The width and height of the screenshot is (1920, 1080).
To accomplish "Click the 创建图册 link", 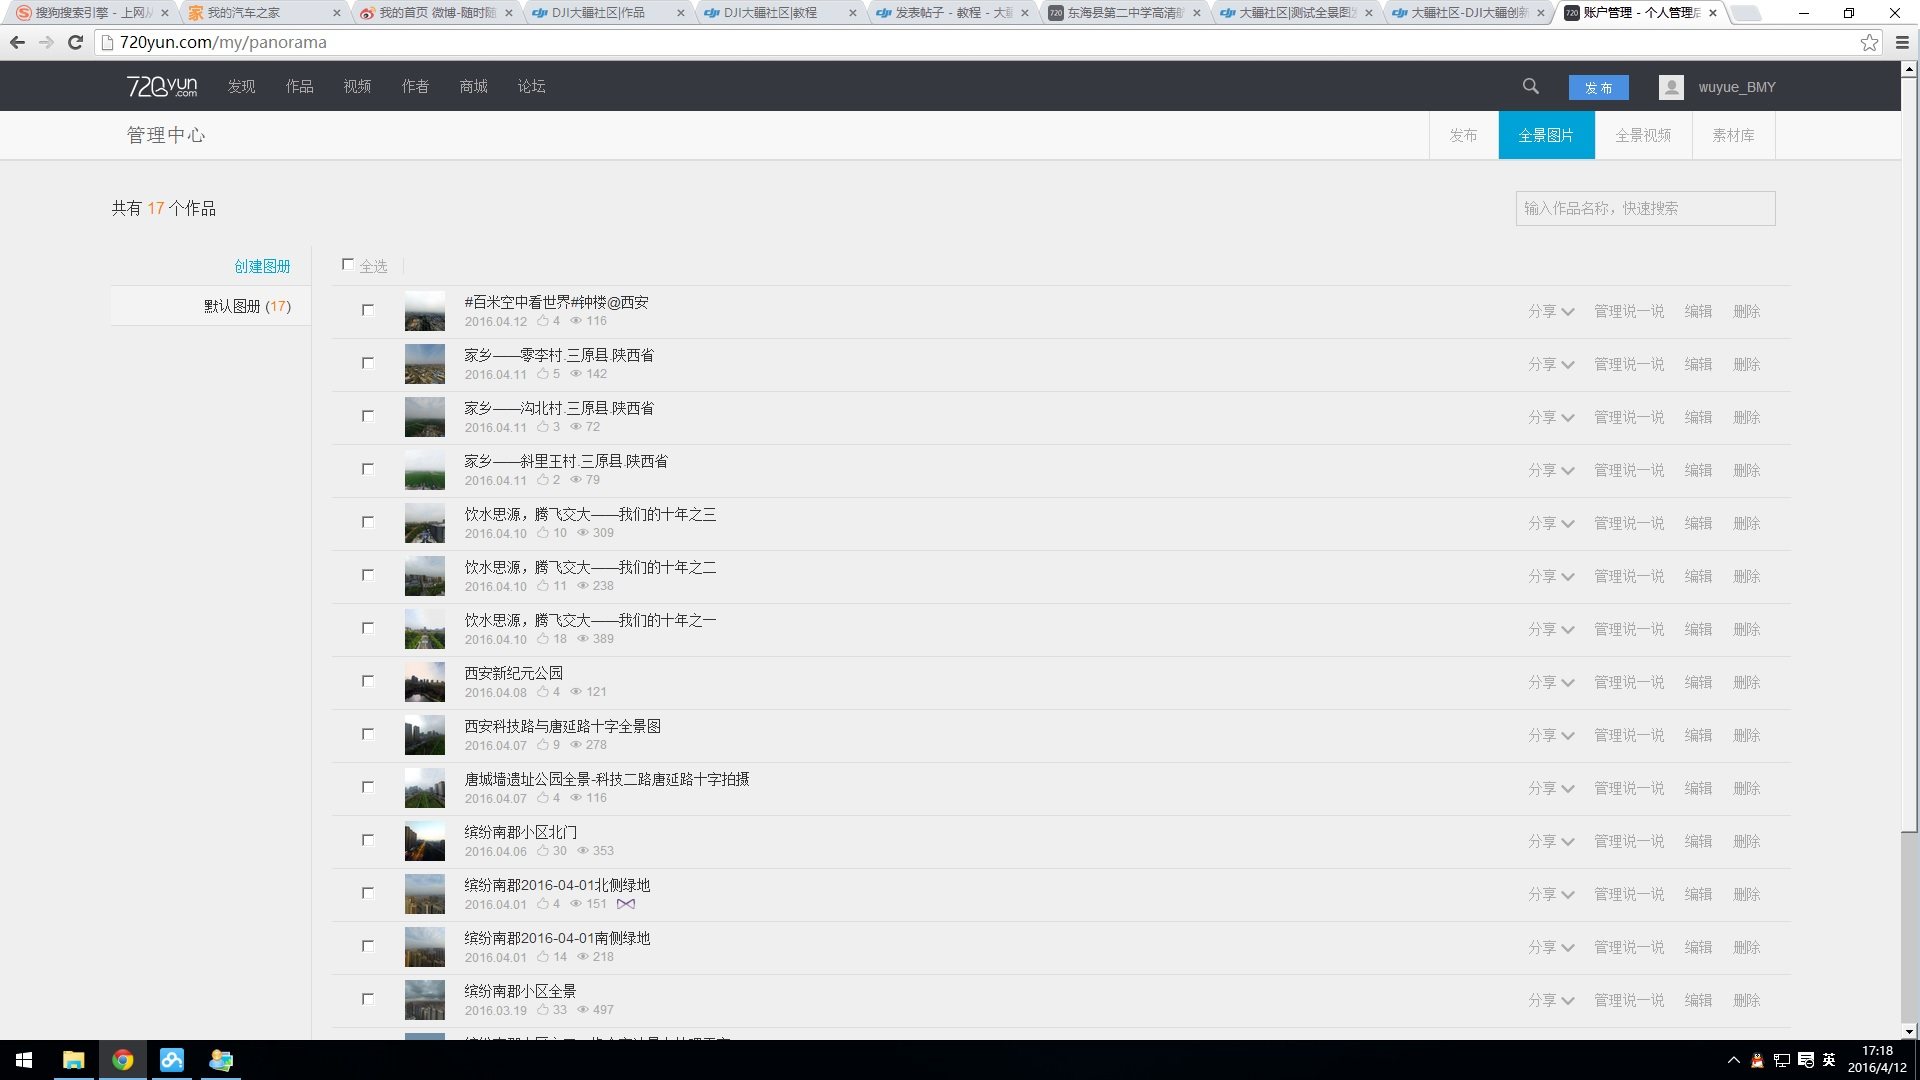I will click(262, 266).
